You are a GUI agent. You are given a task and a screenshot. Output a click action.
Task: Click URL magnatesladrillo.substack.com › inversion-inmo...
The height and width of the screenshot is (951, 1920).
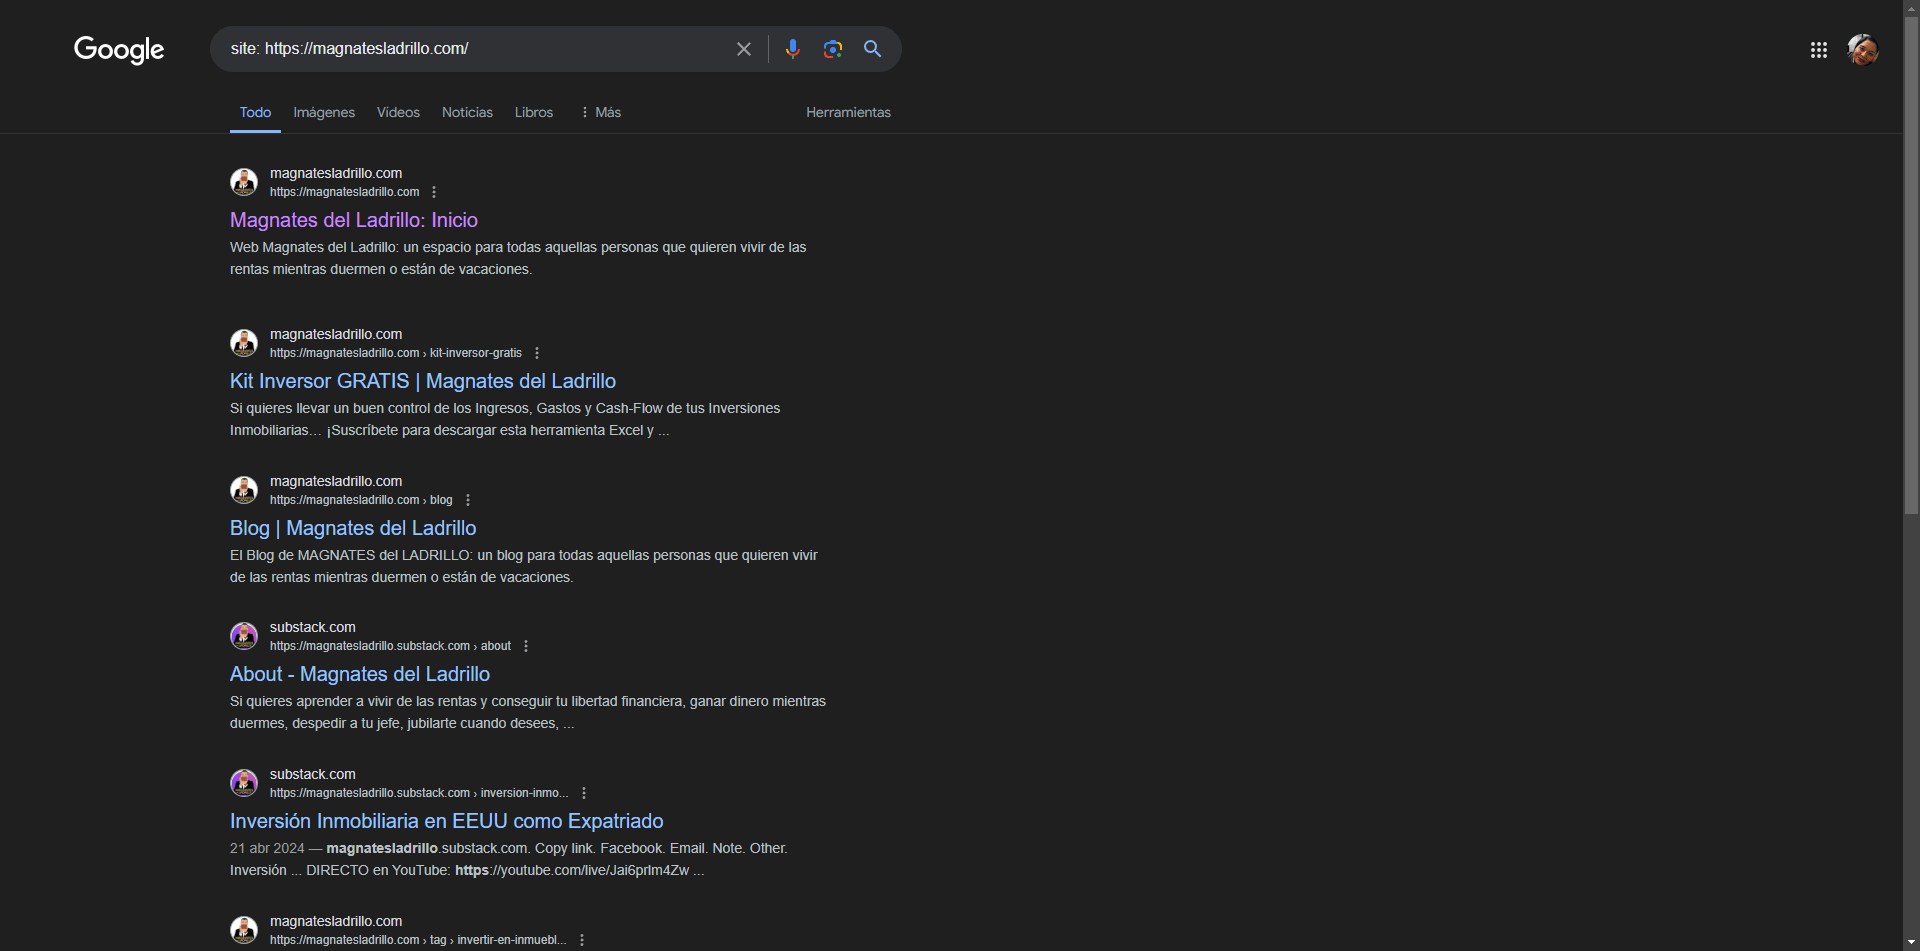tap(419, 793)
